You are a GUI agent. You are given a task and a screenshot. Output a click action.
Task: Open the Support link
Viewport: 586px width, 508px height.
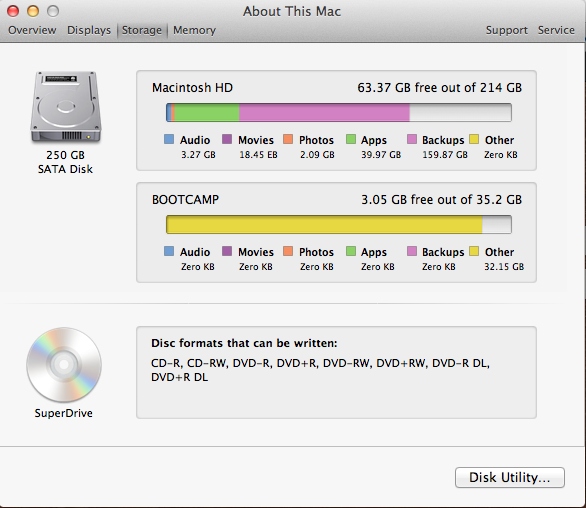click(x=506, y=30)
